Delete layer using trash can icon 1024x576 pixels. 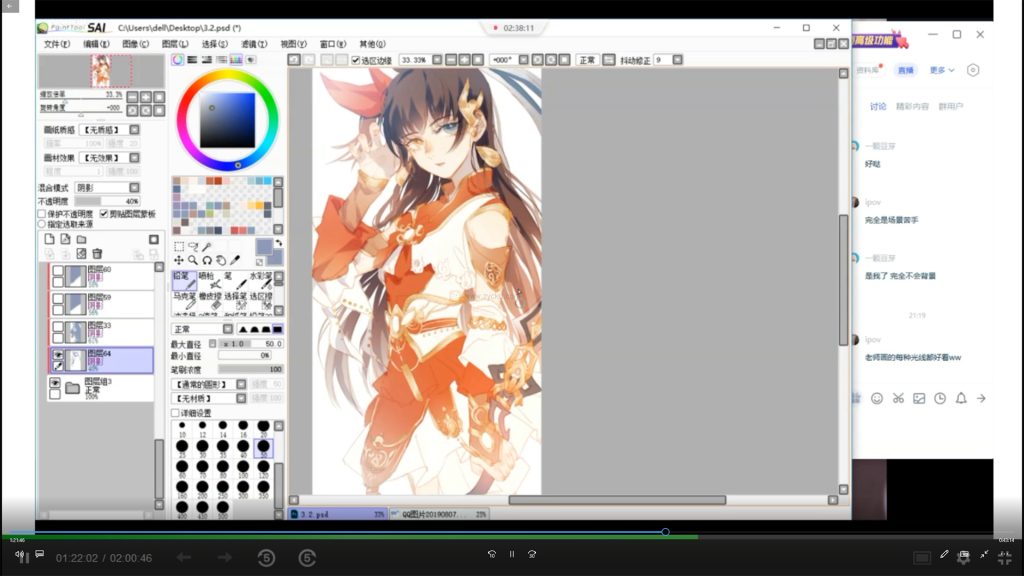point(98,254)
